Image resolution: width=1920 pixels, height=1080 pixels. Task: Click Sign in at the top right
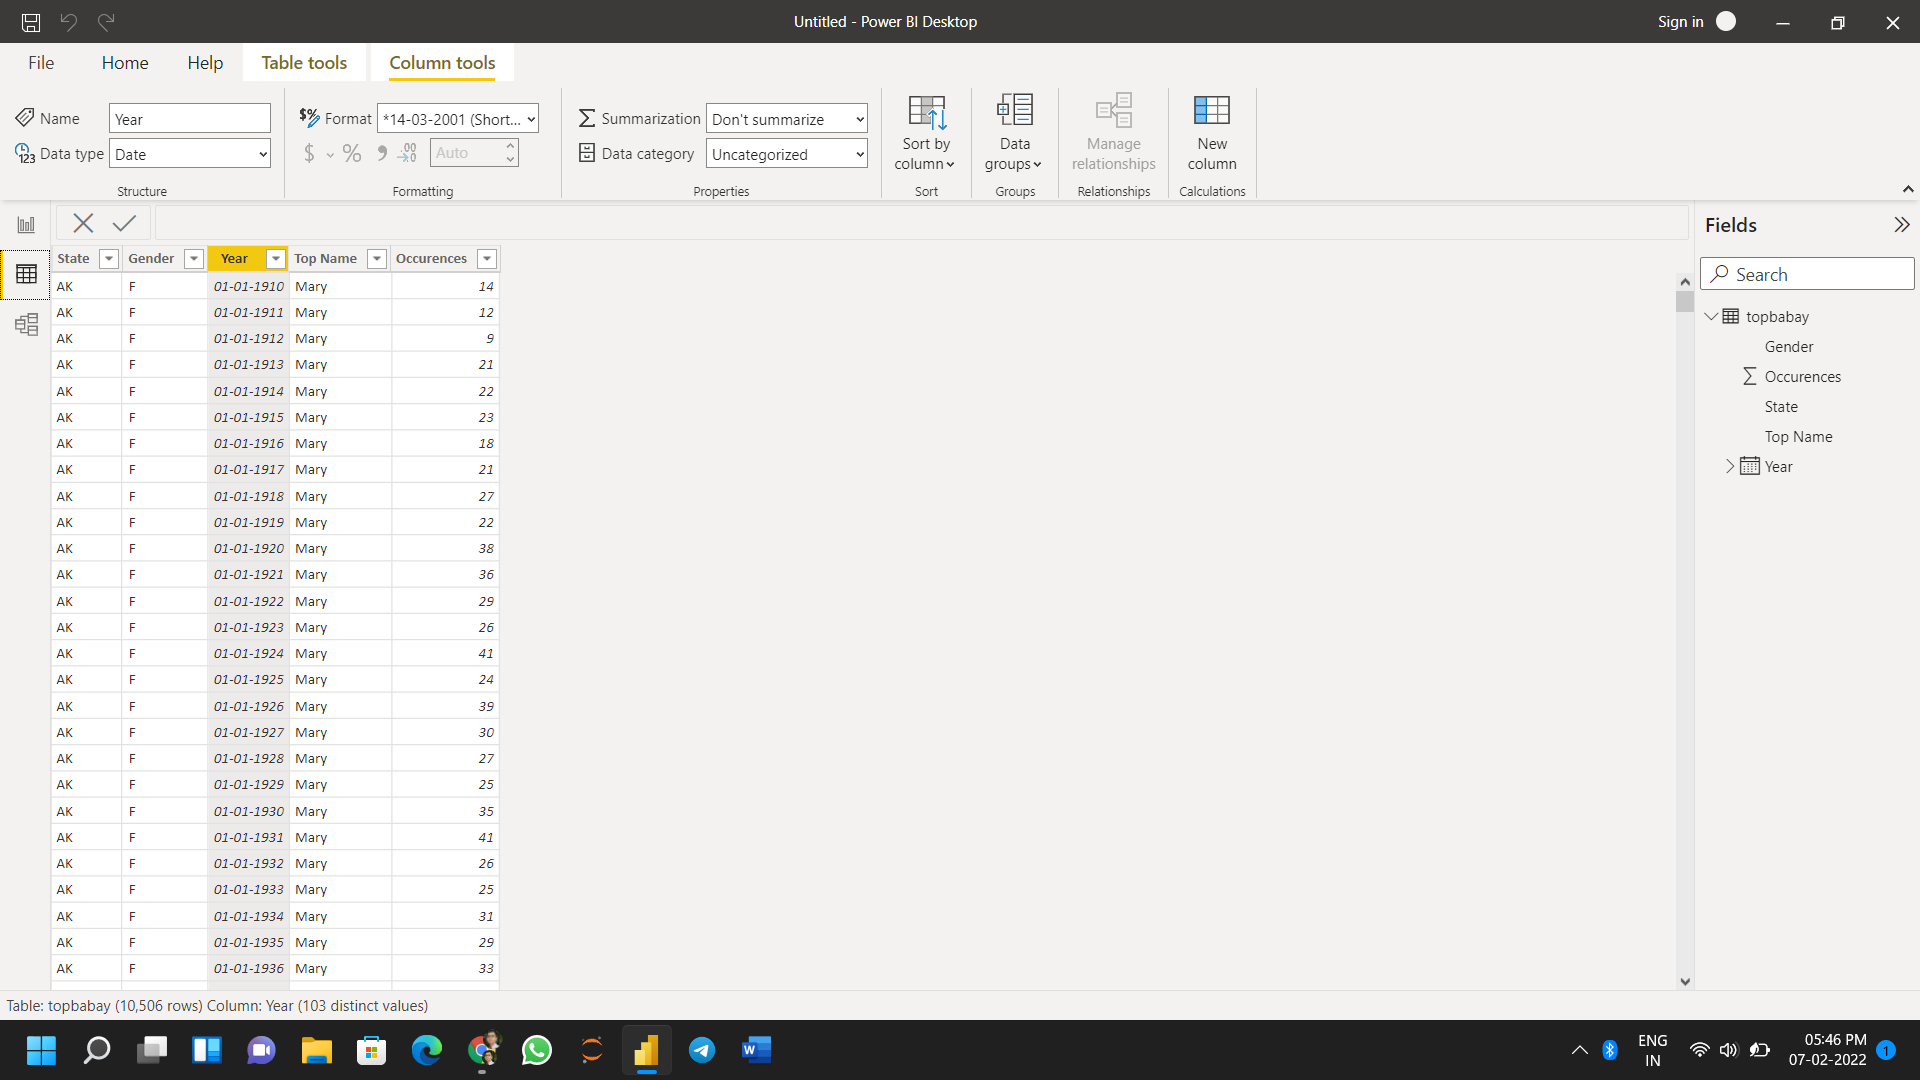point(1680,21)
